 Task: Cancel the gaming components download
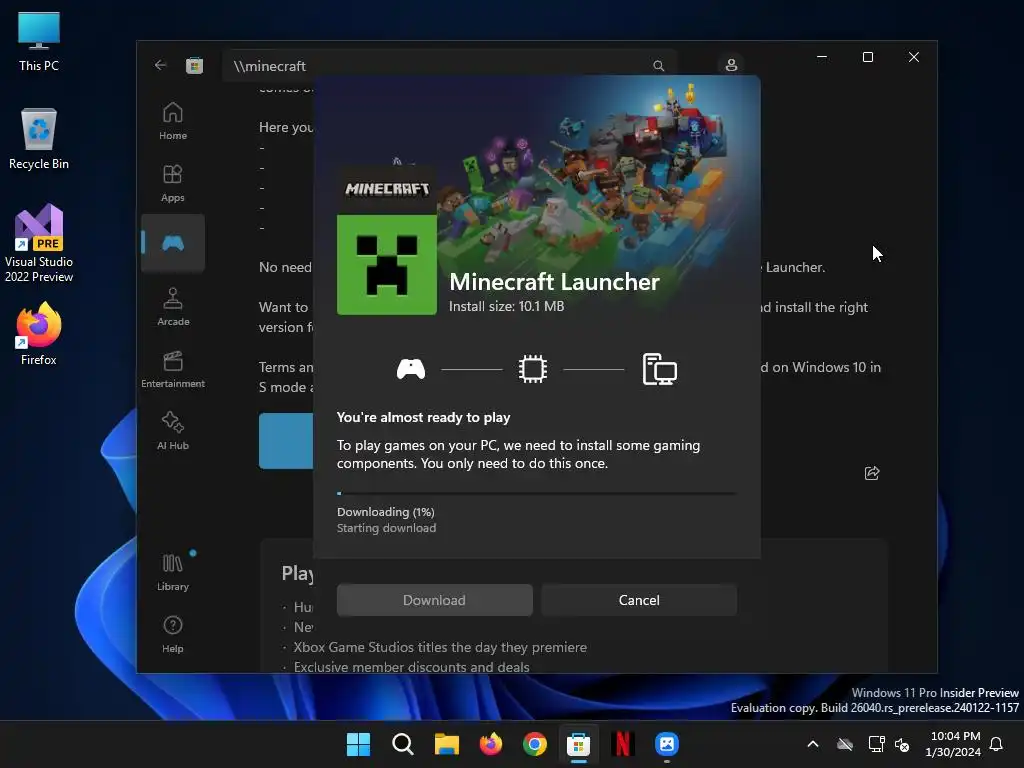639,600
